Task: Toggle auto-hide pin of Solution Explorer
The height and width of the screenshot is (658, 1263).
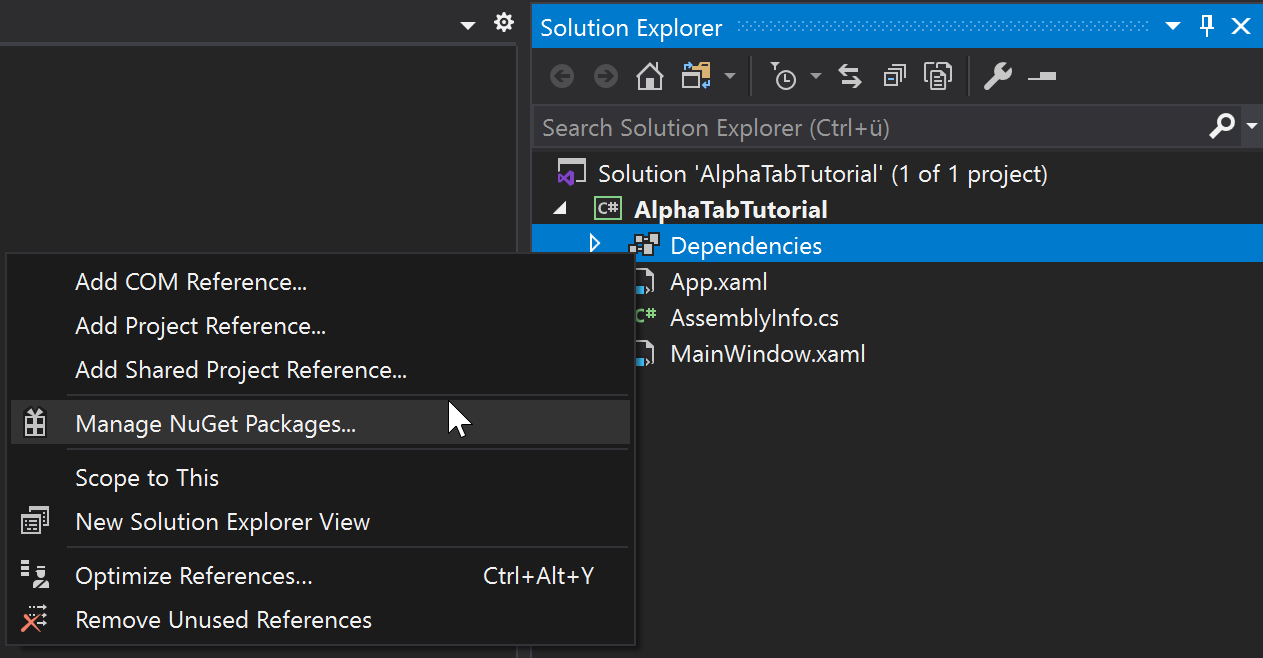Action: tap(1207, 26)
